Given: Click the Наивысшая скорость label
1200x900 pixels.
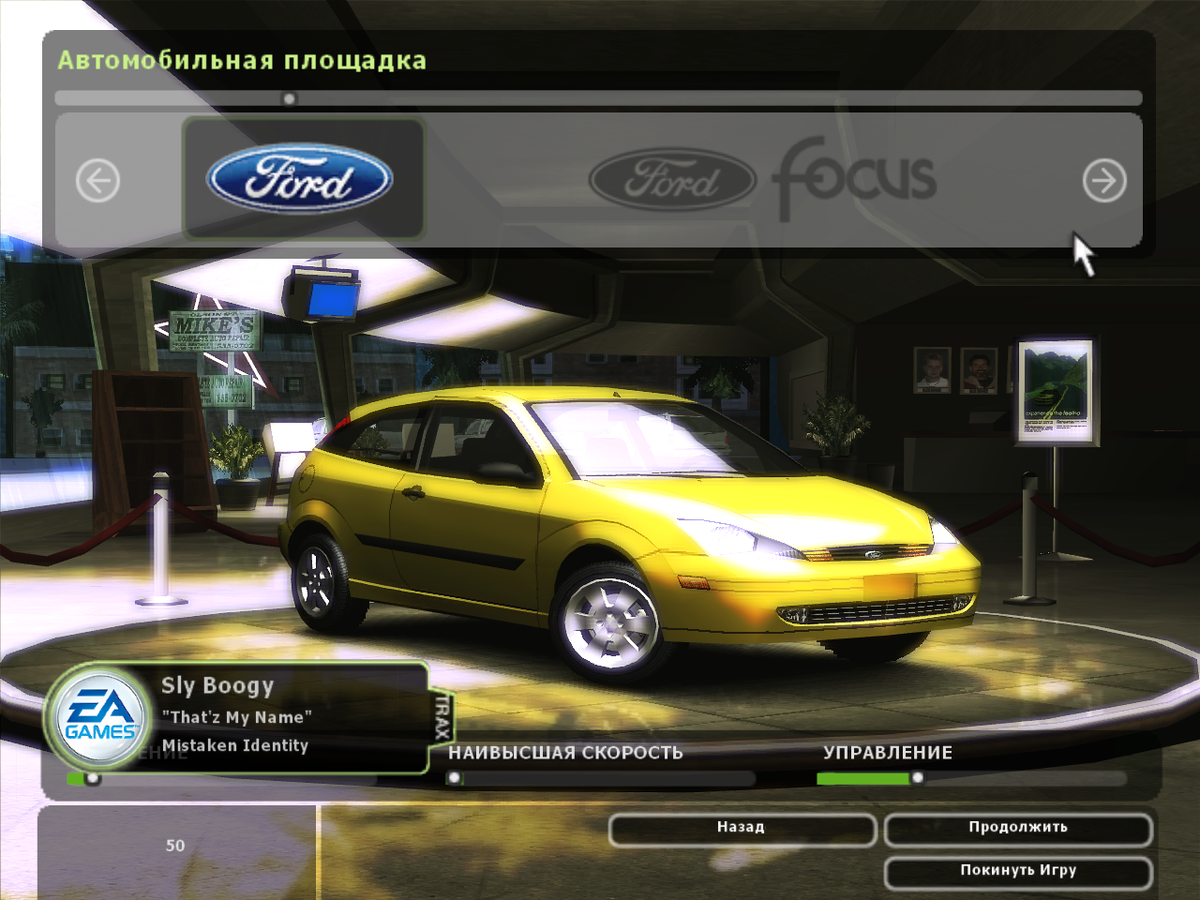Looking at the screenshot, I should [x=566, y=752].
